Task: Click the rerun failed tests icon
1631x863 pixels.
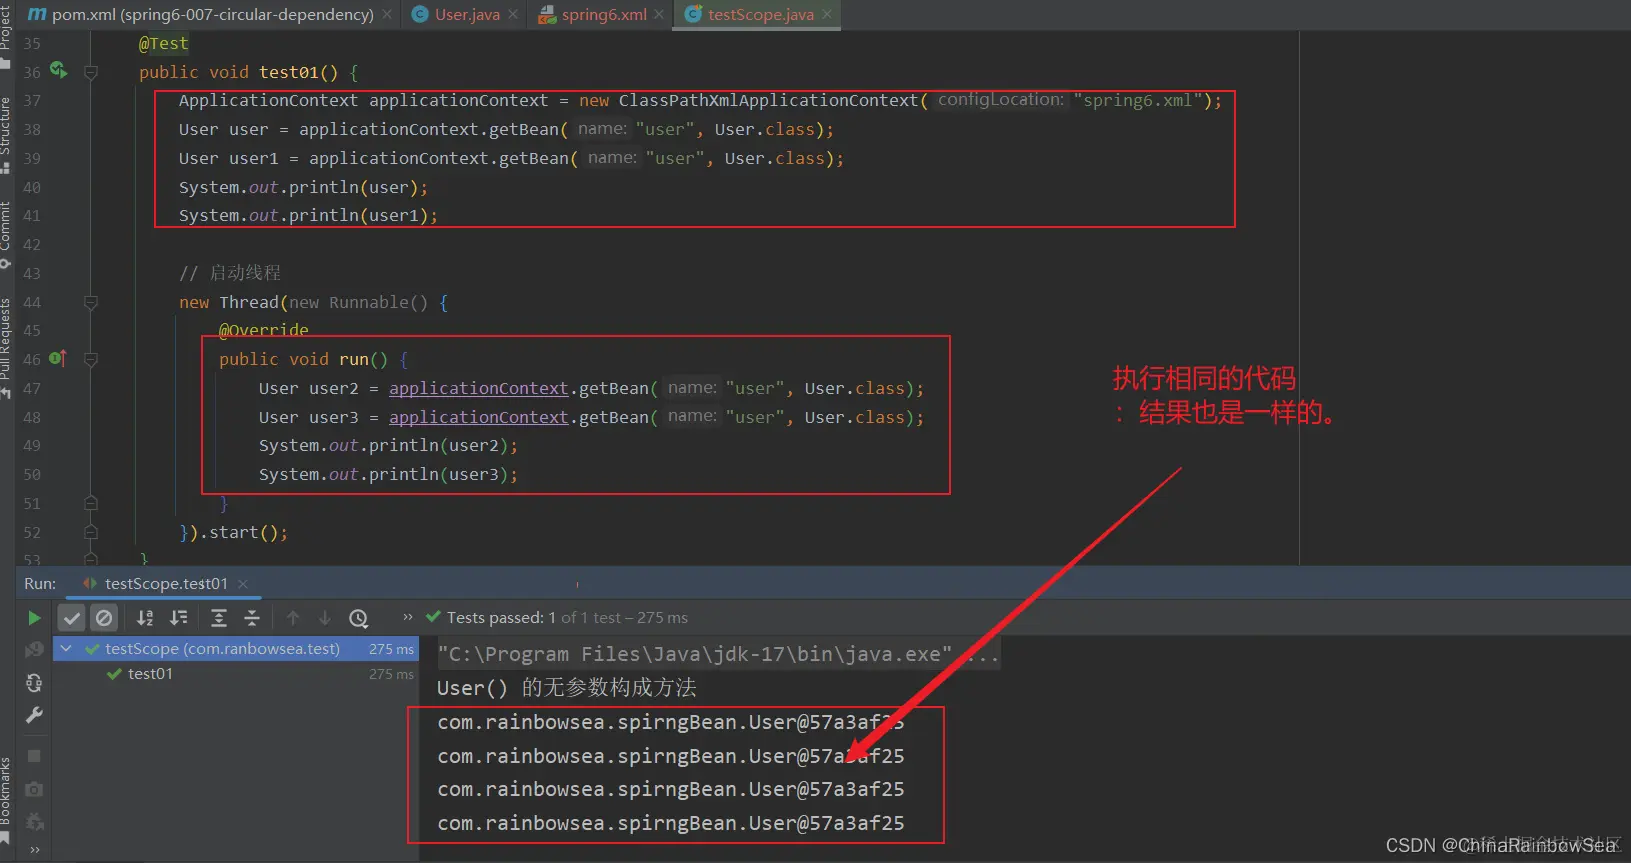Action: coord(34,649)
